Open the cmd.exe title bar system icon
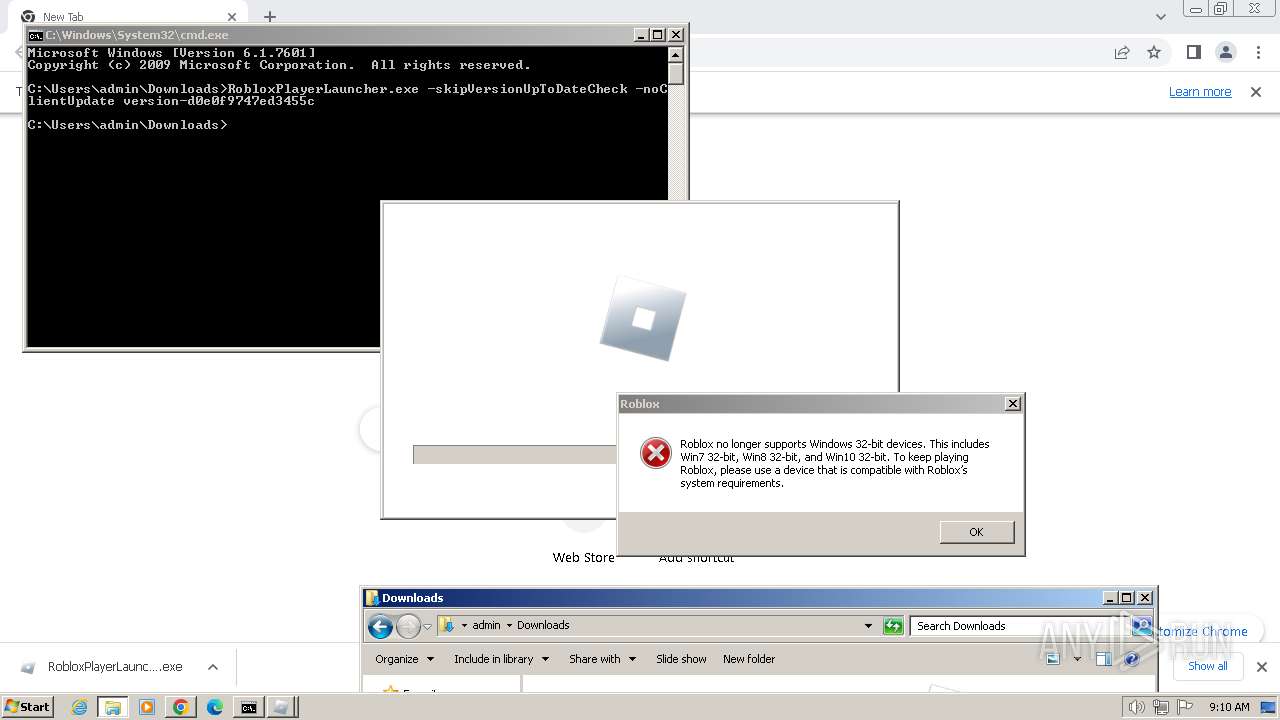The image size is (1280, 720). [35, 35]
